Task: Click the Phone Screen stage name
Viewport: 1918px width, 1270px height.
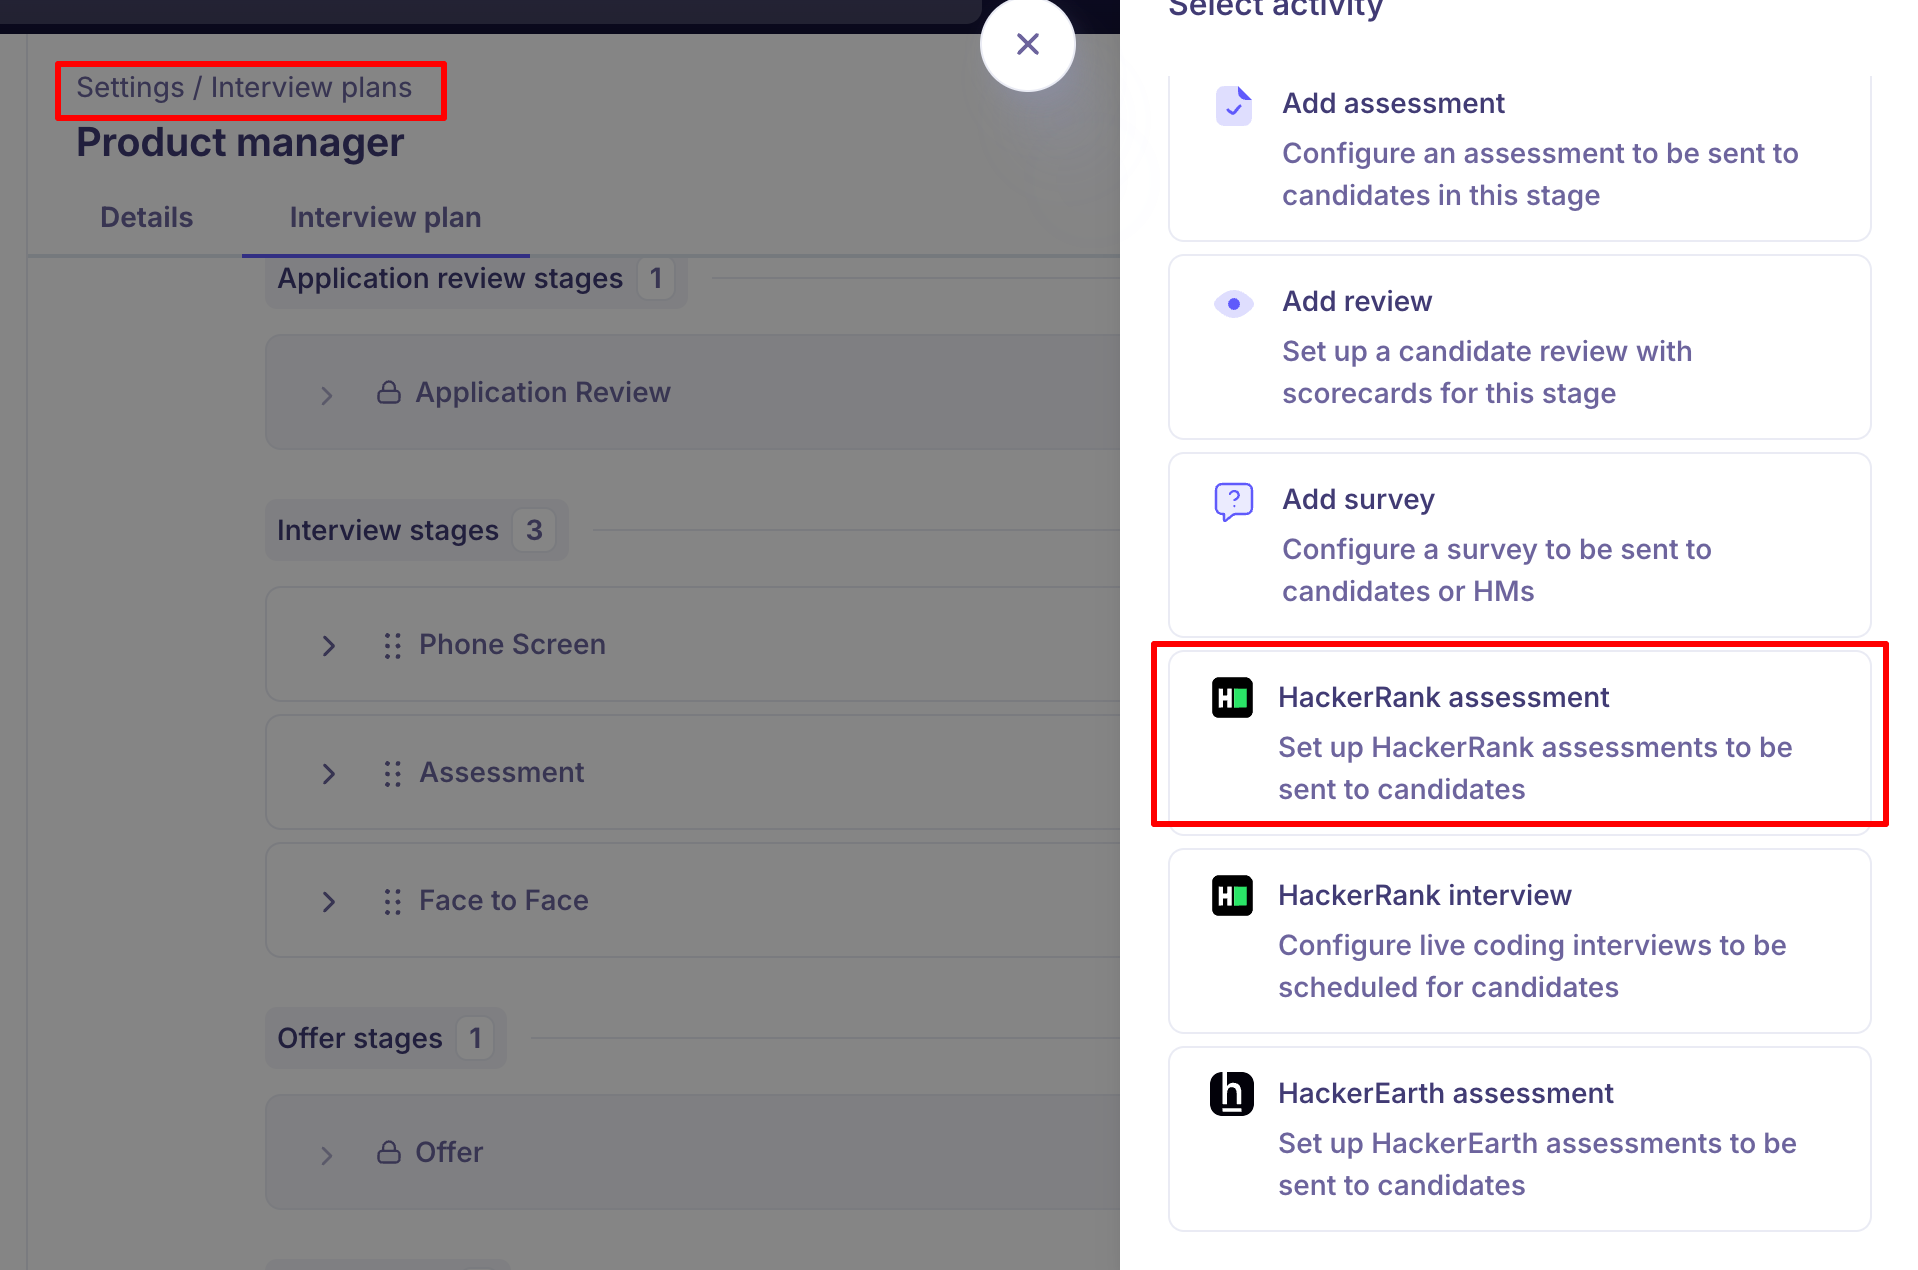Action: click(x=512, y=645)
